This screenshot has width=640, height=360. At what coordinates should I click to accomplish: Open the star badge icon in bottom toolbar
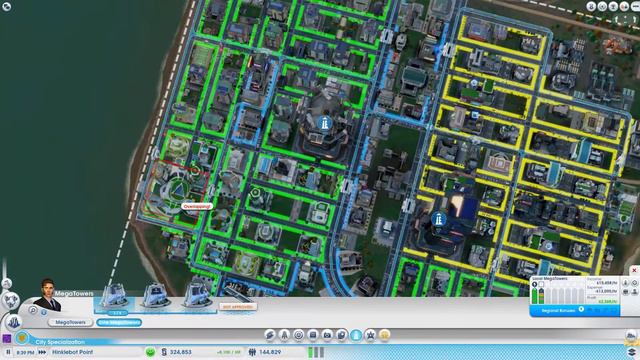(x=370, y=335)
